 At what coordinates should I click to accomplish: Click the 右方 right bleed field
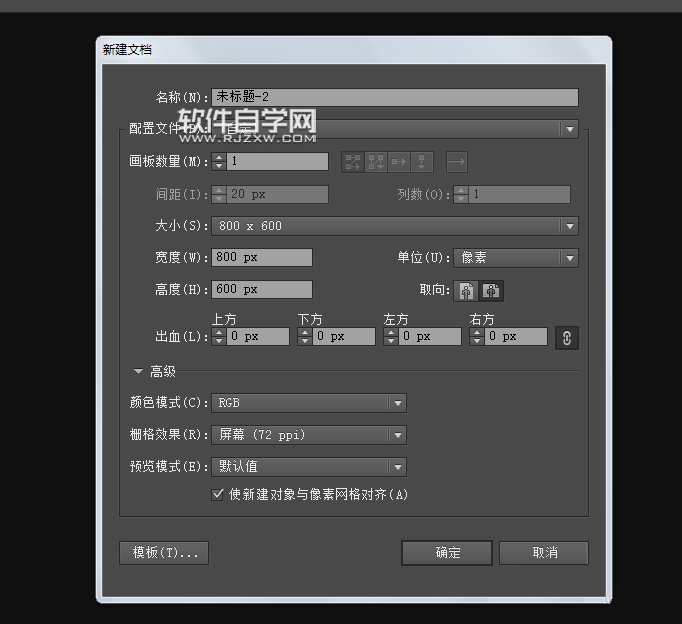pyautogui.click(x=516, y=337)
